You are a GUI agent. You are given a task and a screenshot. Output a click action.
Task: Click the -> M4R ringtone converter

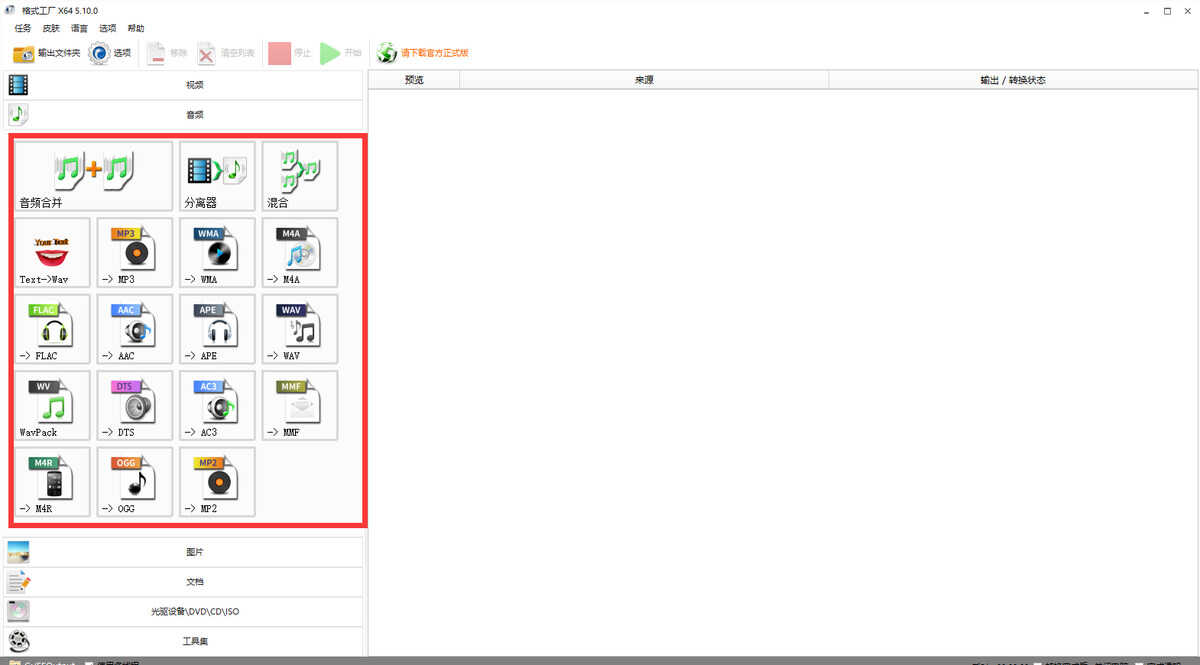coord(52,482)
